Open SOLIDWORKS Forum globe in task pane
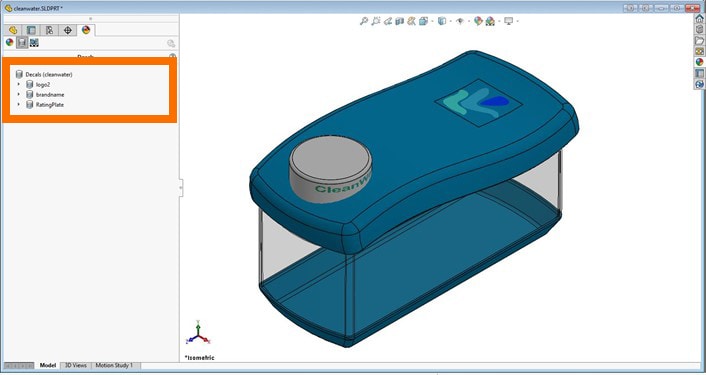The image size is (706, 375). [699, 84]
